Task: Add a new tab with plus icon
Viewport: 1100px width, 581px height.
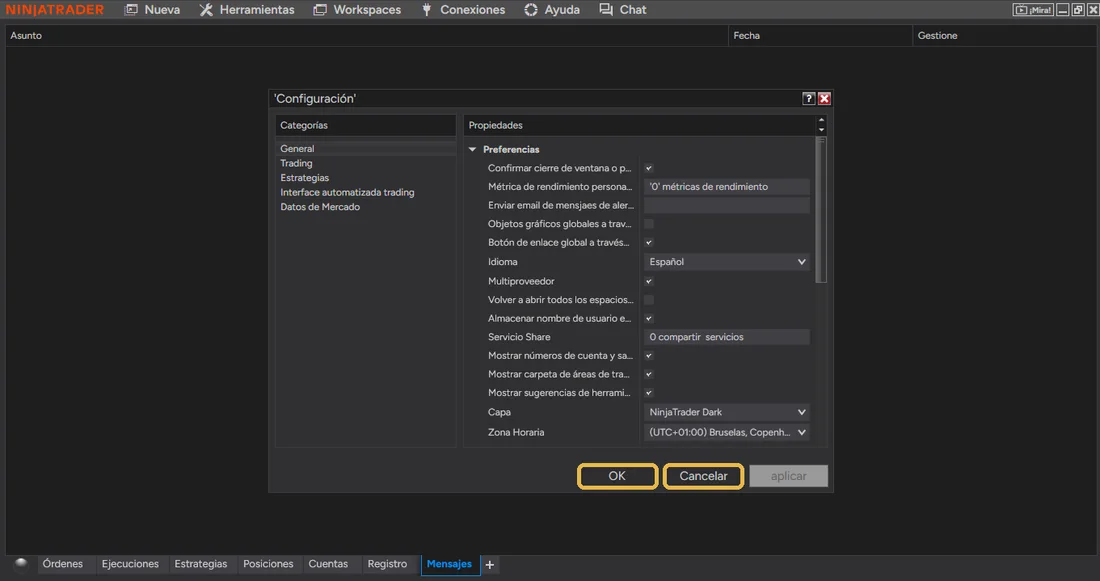Action: [x=490, y=564]
